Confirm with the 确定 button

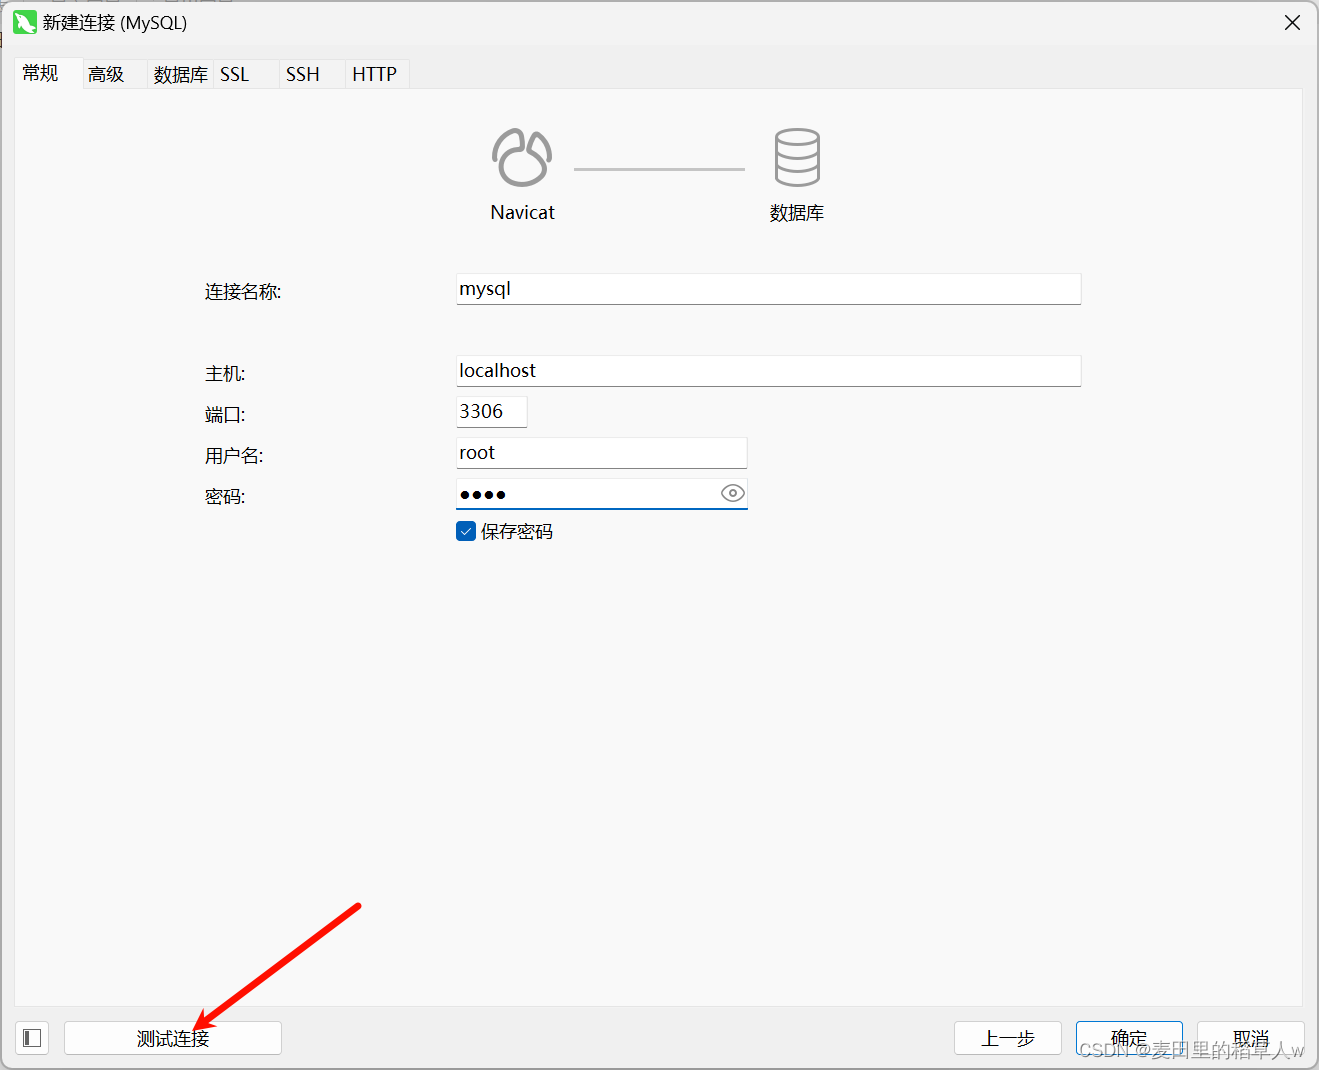pos(1129,1038)
